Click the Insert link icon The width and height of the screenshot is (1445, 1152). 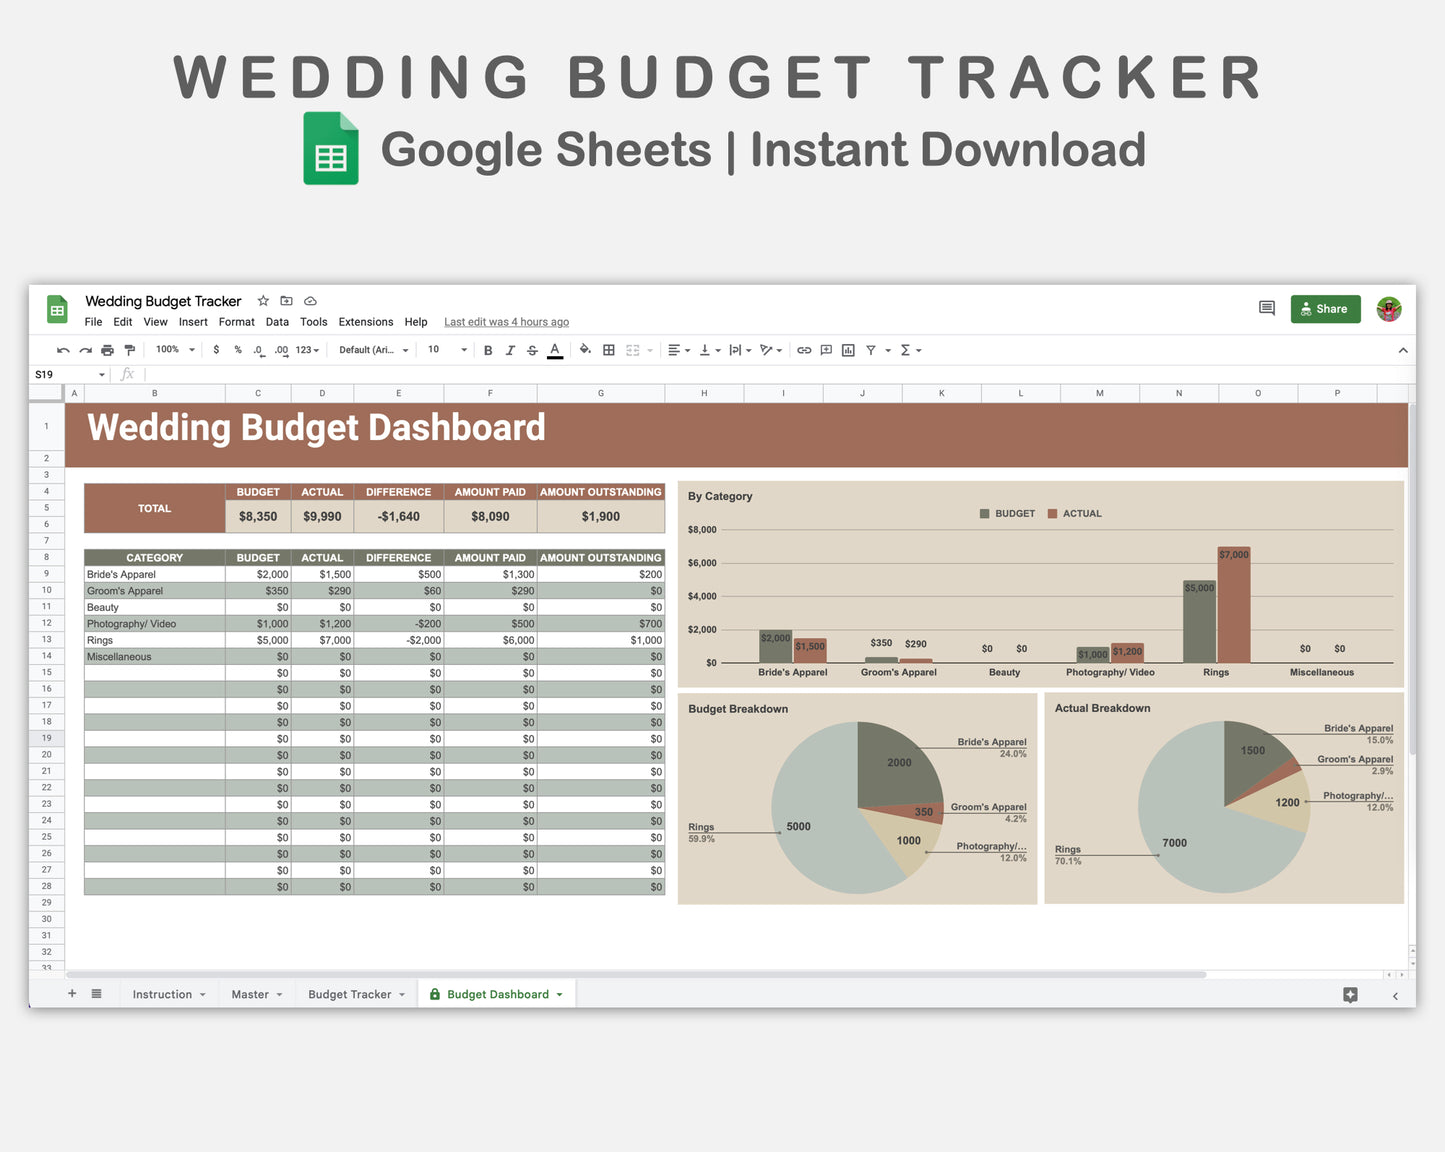pyautogui.click(x=803, y=350)
